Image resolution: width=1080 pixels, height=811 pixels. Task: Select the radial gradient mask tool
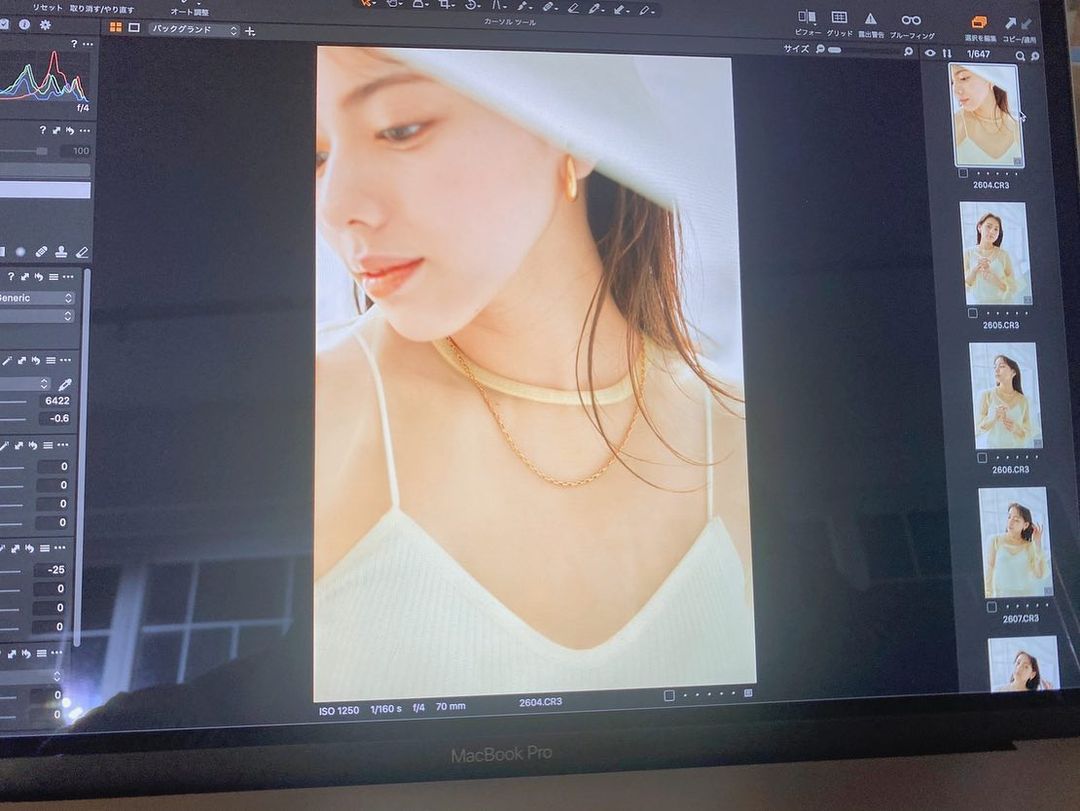point(21,252)
